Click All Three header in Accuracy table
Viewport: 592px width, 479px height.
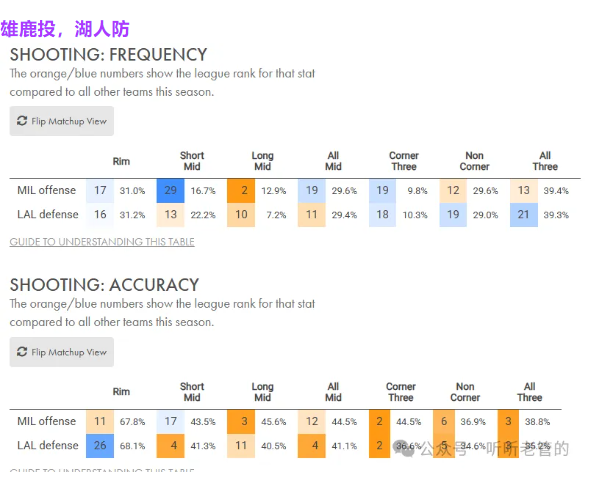tap(529, 392)
